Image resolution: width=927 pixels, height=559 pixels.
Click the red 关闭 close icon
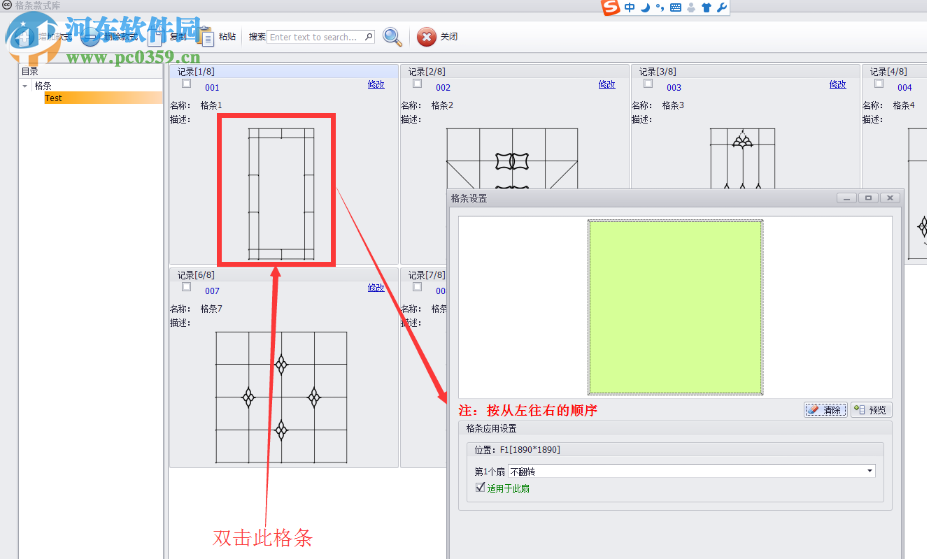[426, 37]
